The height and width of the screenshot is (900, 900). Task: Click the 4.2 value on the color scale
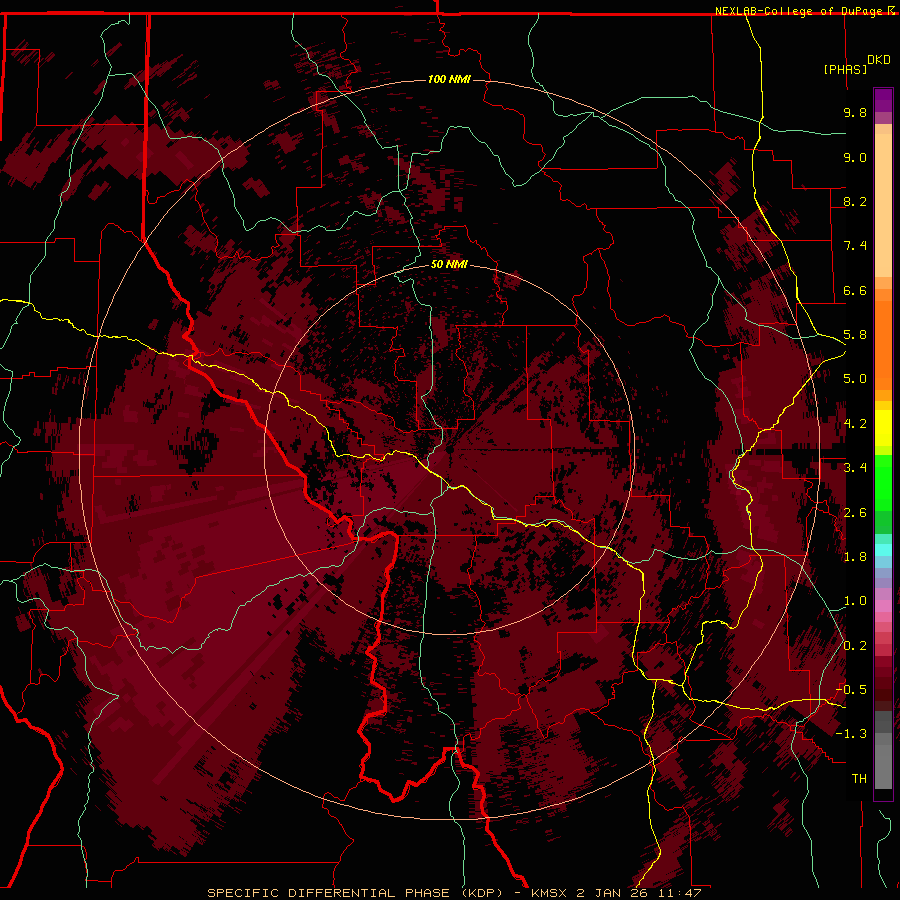click(x=855, y=424)
